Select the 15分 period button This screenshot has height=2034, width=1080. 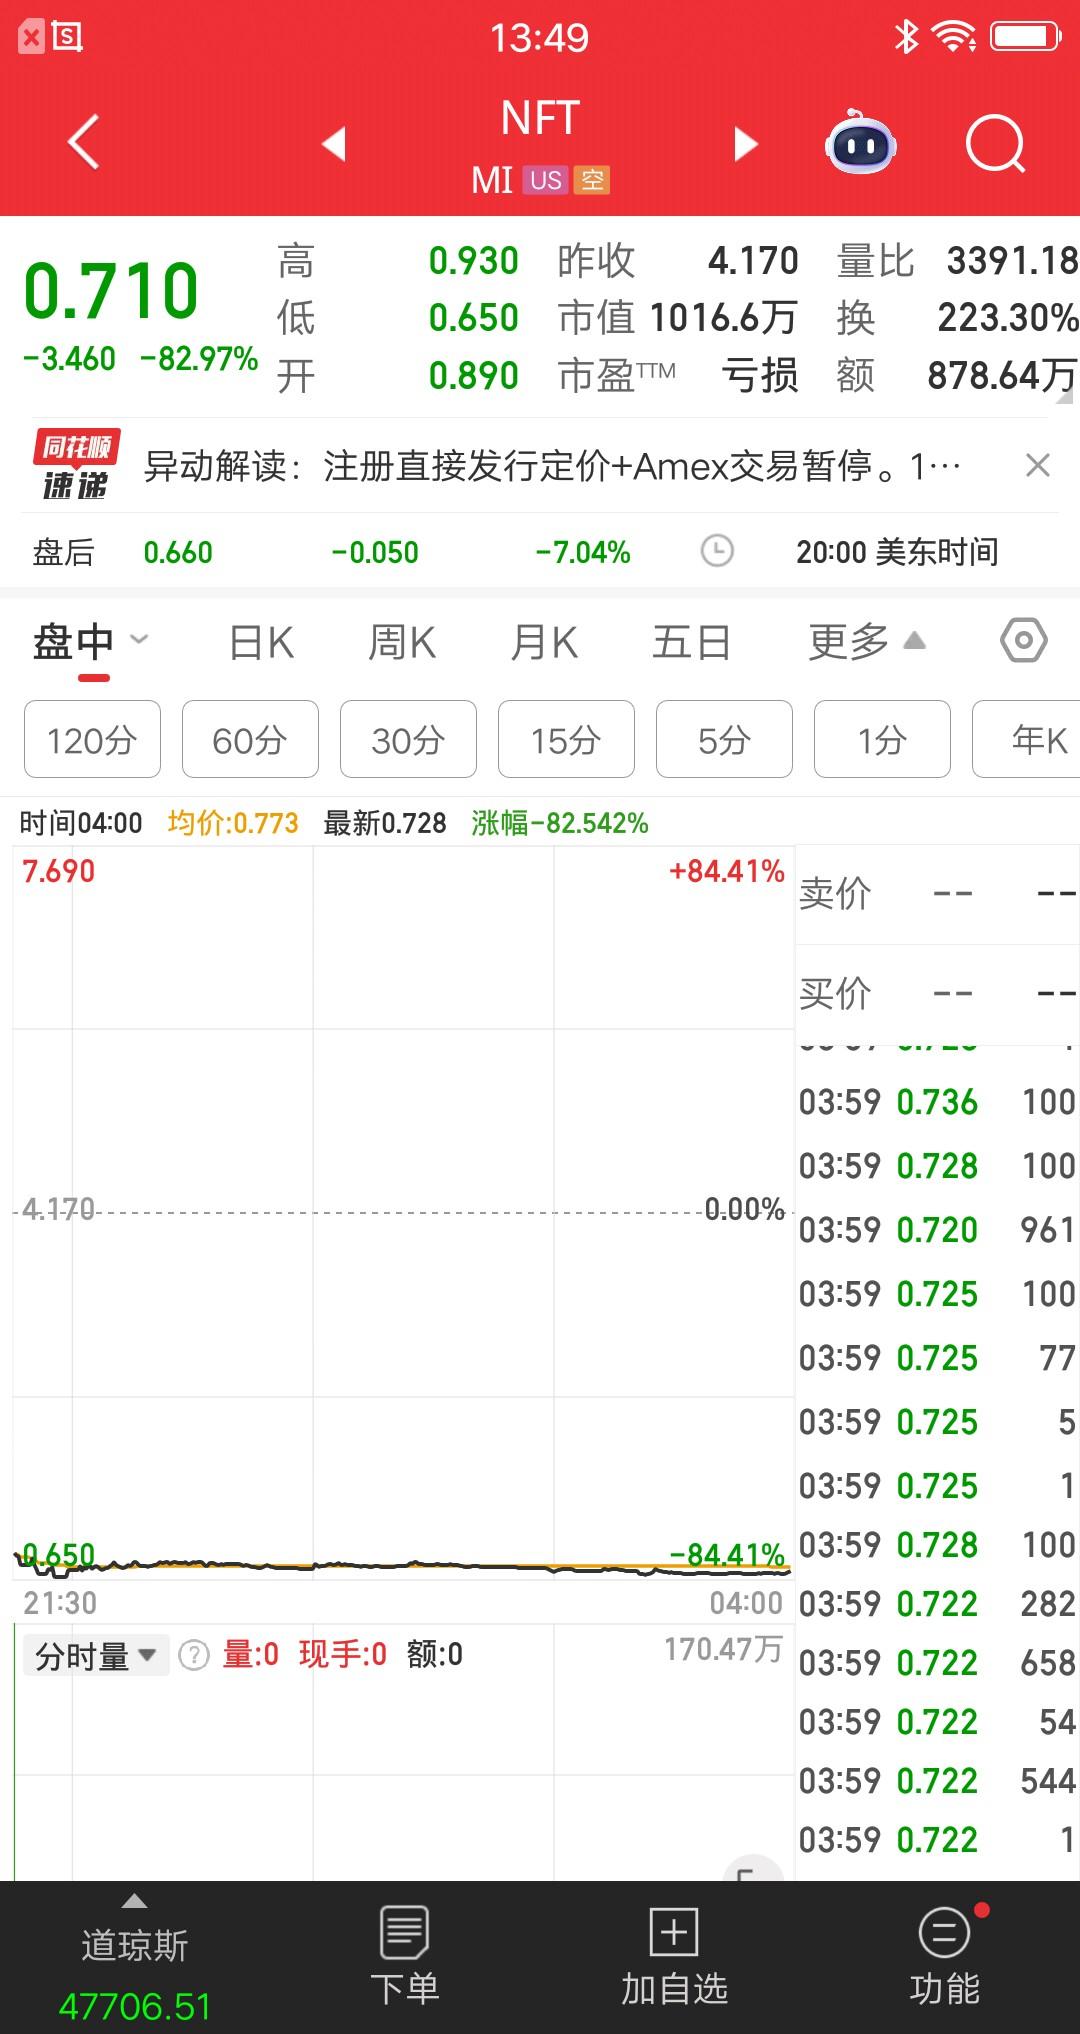coord(566,739)
